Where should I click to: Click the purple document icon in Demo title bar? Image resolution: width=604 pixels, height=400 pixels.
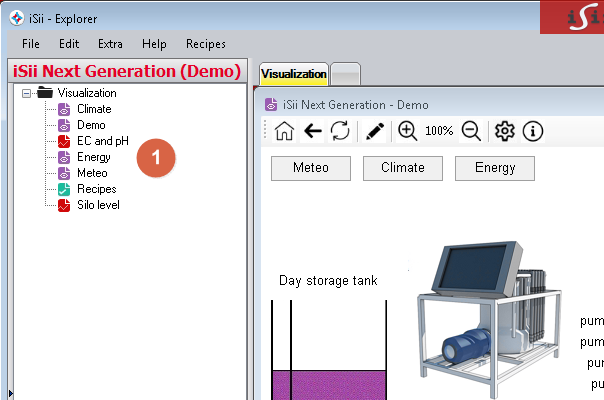[x=271, y=104]
